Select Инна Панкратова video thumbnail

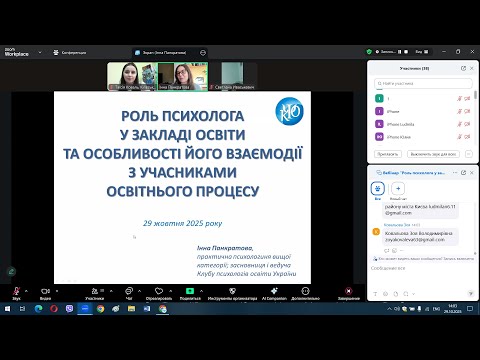click(182, 76)
